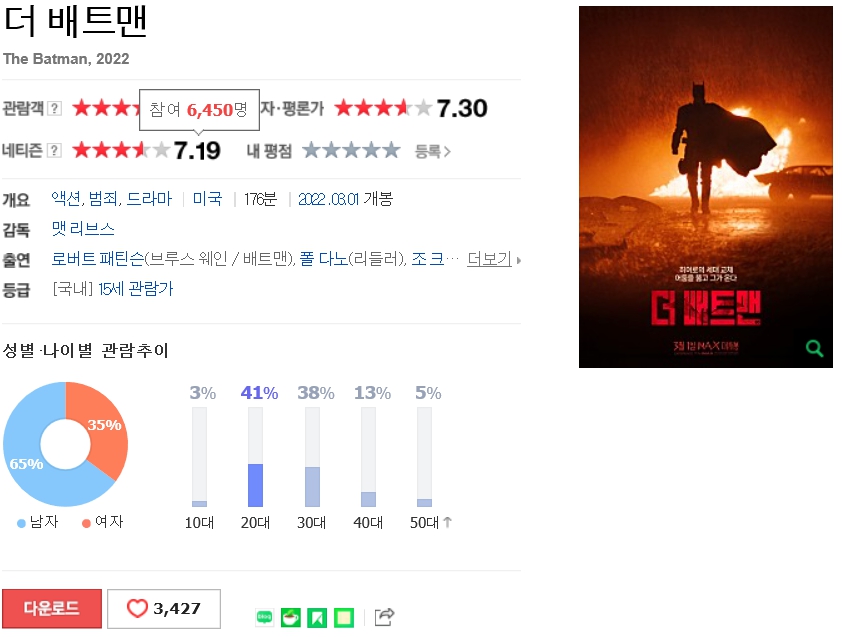842x637 pixels.
Task: Open the 더 배트맨 poster image
Action: coord(706,187)
